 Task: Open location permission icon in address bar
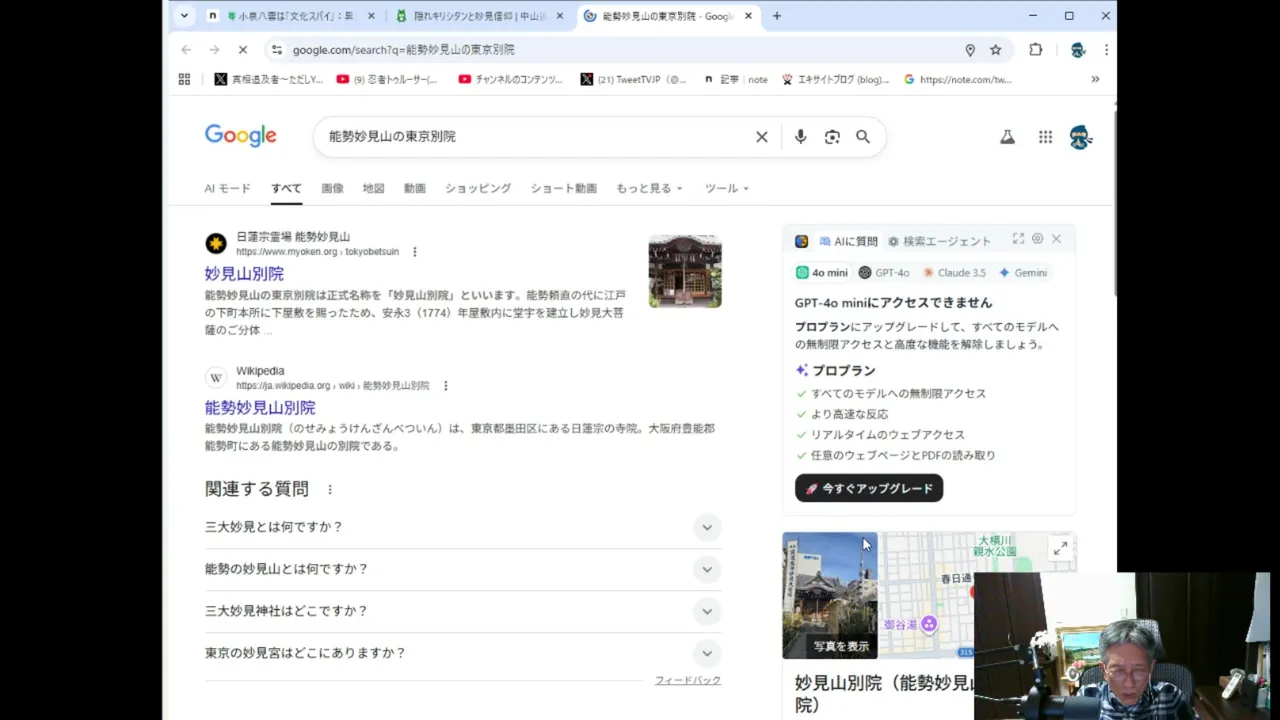coord(970,50)
